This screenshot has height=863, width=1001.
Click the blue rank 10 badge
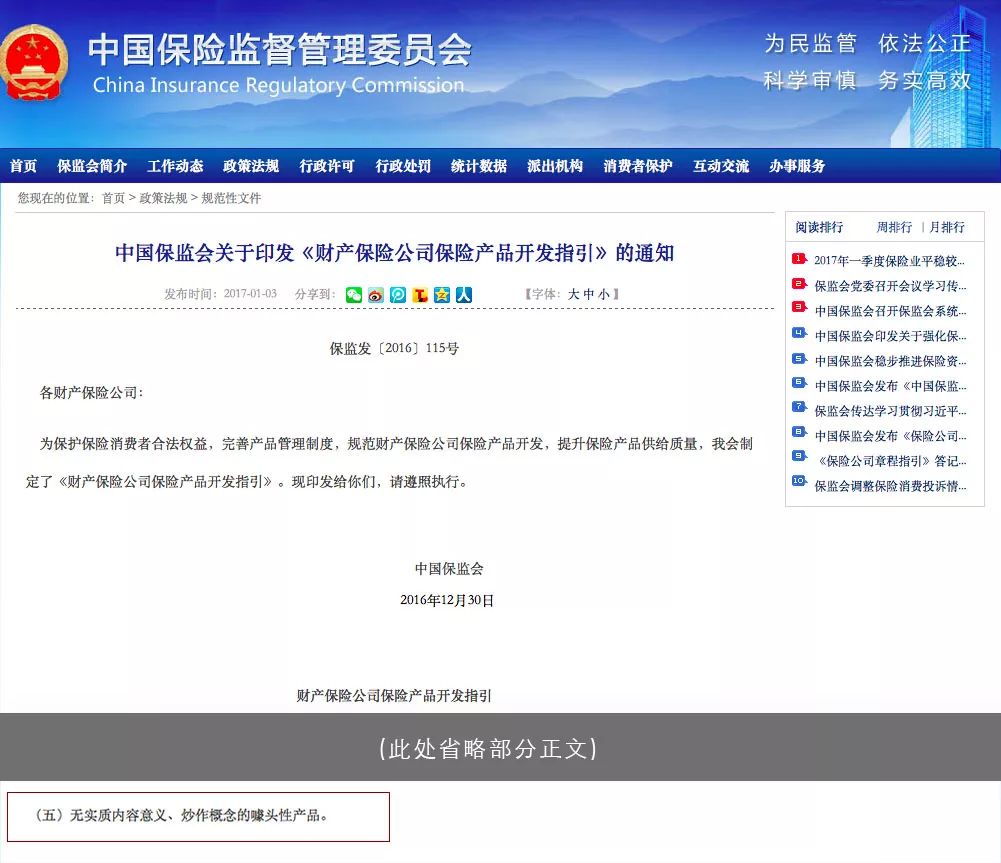pyautogui.click(x=799, y=483)
